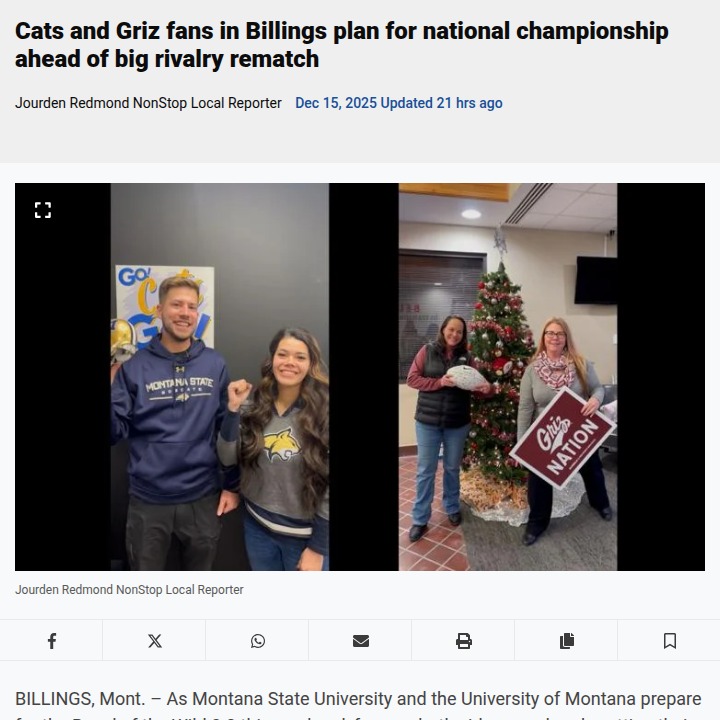720x720 pixels.
Task: Print the article with printer icon
Action: [464, 641]
